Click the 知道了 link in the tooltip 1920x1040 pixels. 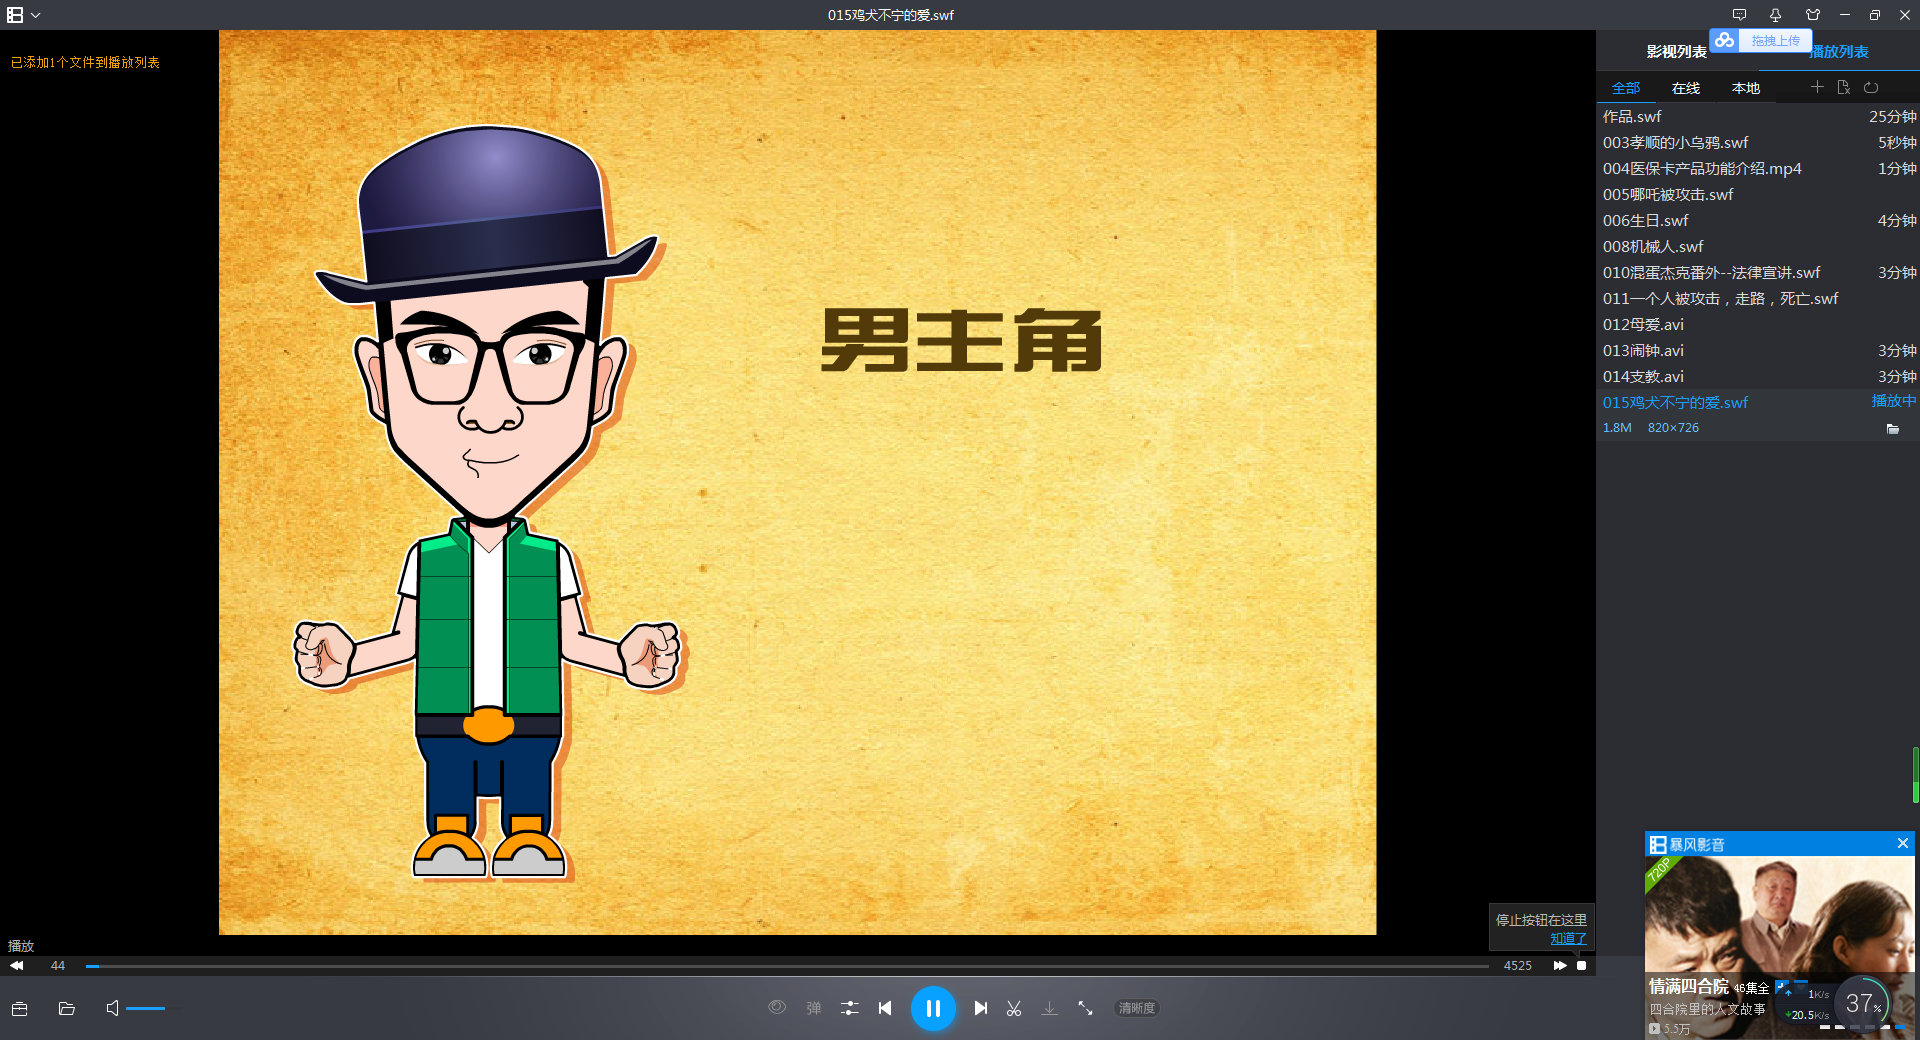[1568, 939]
